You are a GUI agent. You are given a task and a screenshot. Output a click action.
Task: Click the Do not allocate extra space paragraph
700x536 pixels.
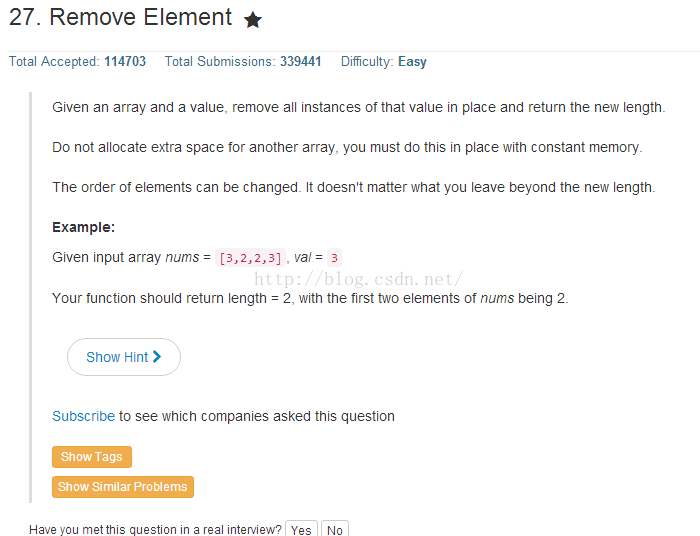pyautogui.click(x=347, y=148)
